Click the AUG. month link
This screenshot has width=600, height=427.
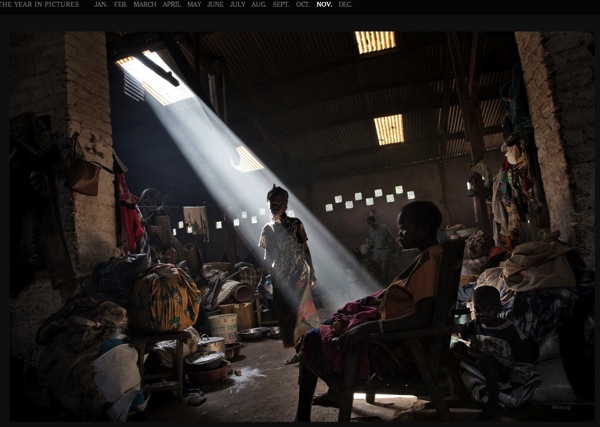(x=259, y=5)
